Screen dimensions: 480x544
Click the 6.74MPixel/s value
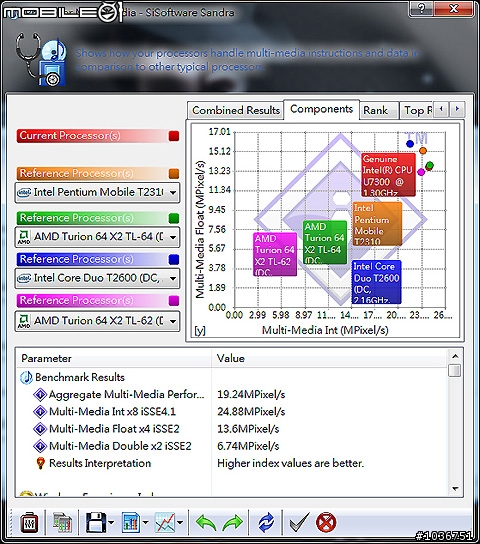248,446
